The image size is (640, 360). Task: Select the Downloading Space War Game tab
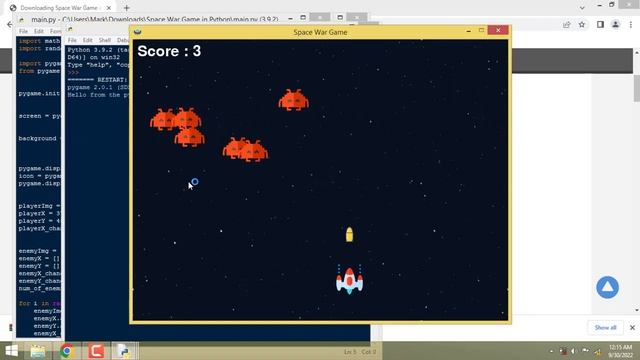[x=59, y=8]
